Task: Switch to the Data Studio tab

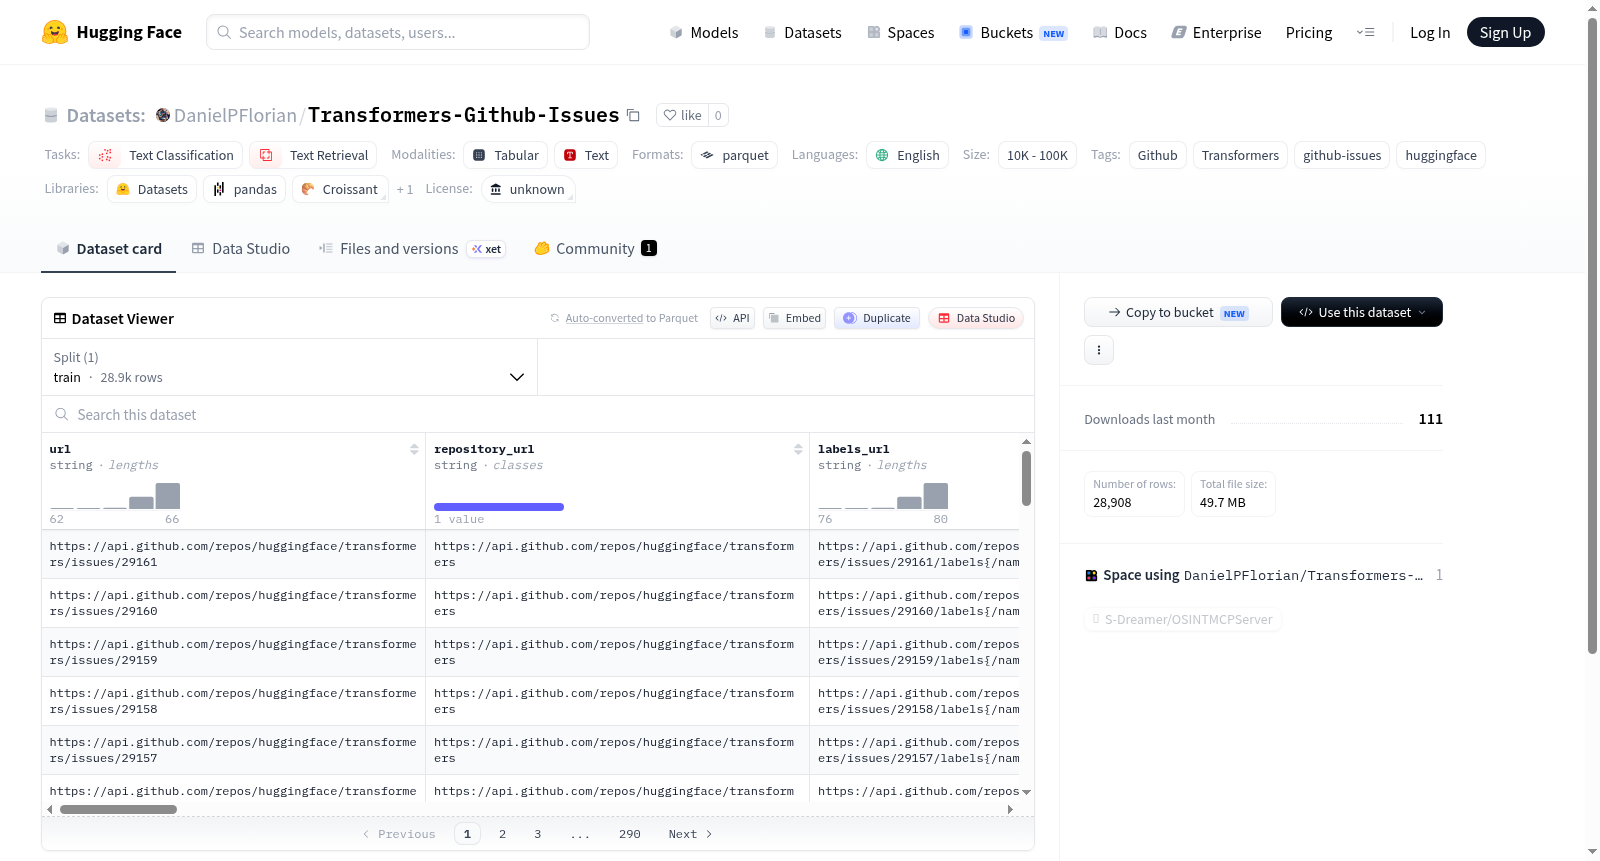Action: [x=241, y=249]
